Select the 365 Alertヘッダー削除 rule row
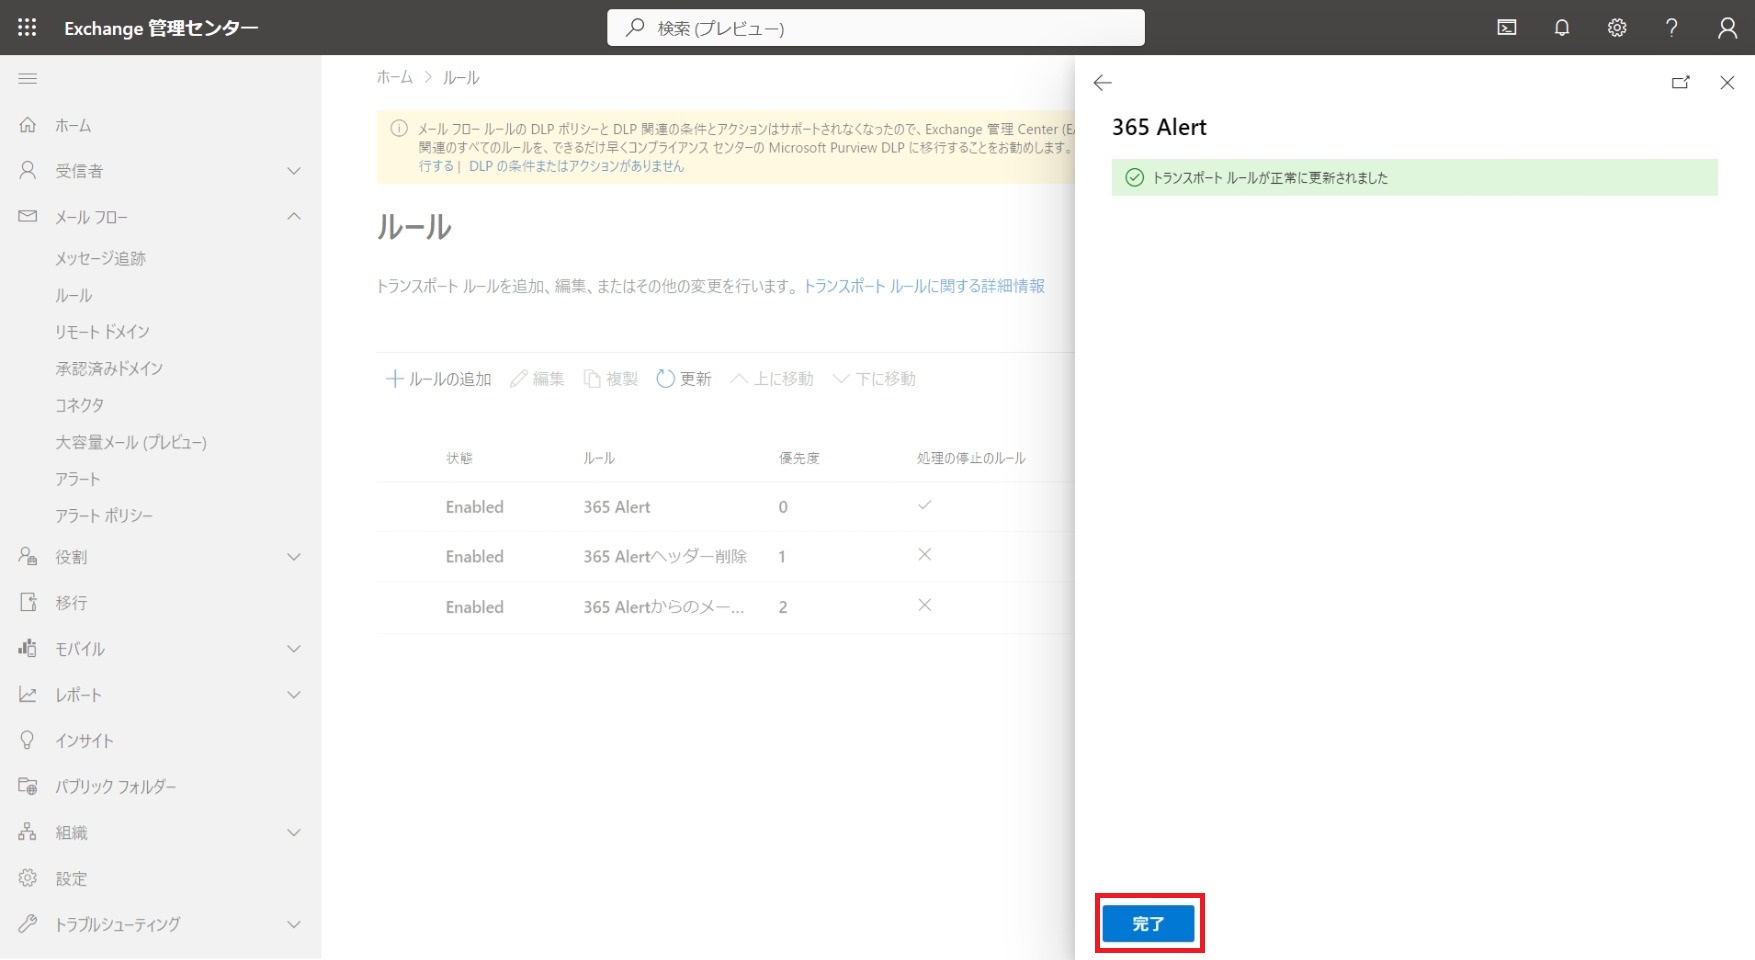Screen dimensions: 1755x960 [664, 557]
